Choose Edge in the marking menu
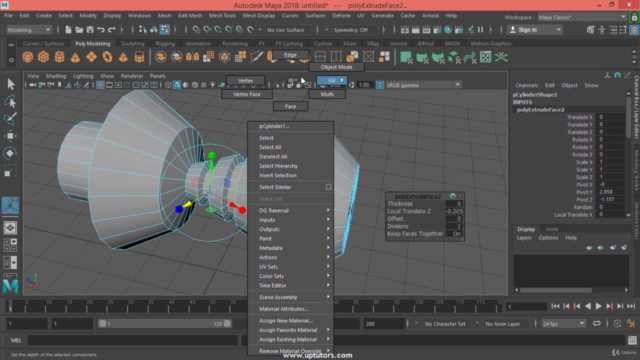Viewport: 640px width, 360px height. click(x=290, y=55)
